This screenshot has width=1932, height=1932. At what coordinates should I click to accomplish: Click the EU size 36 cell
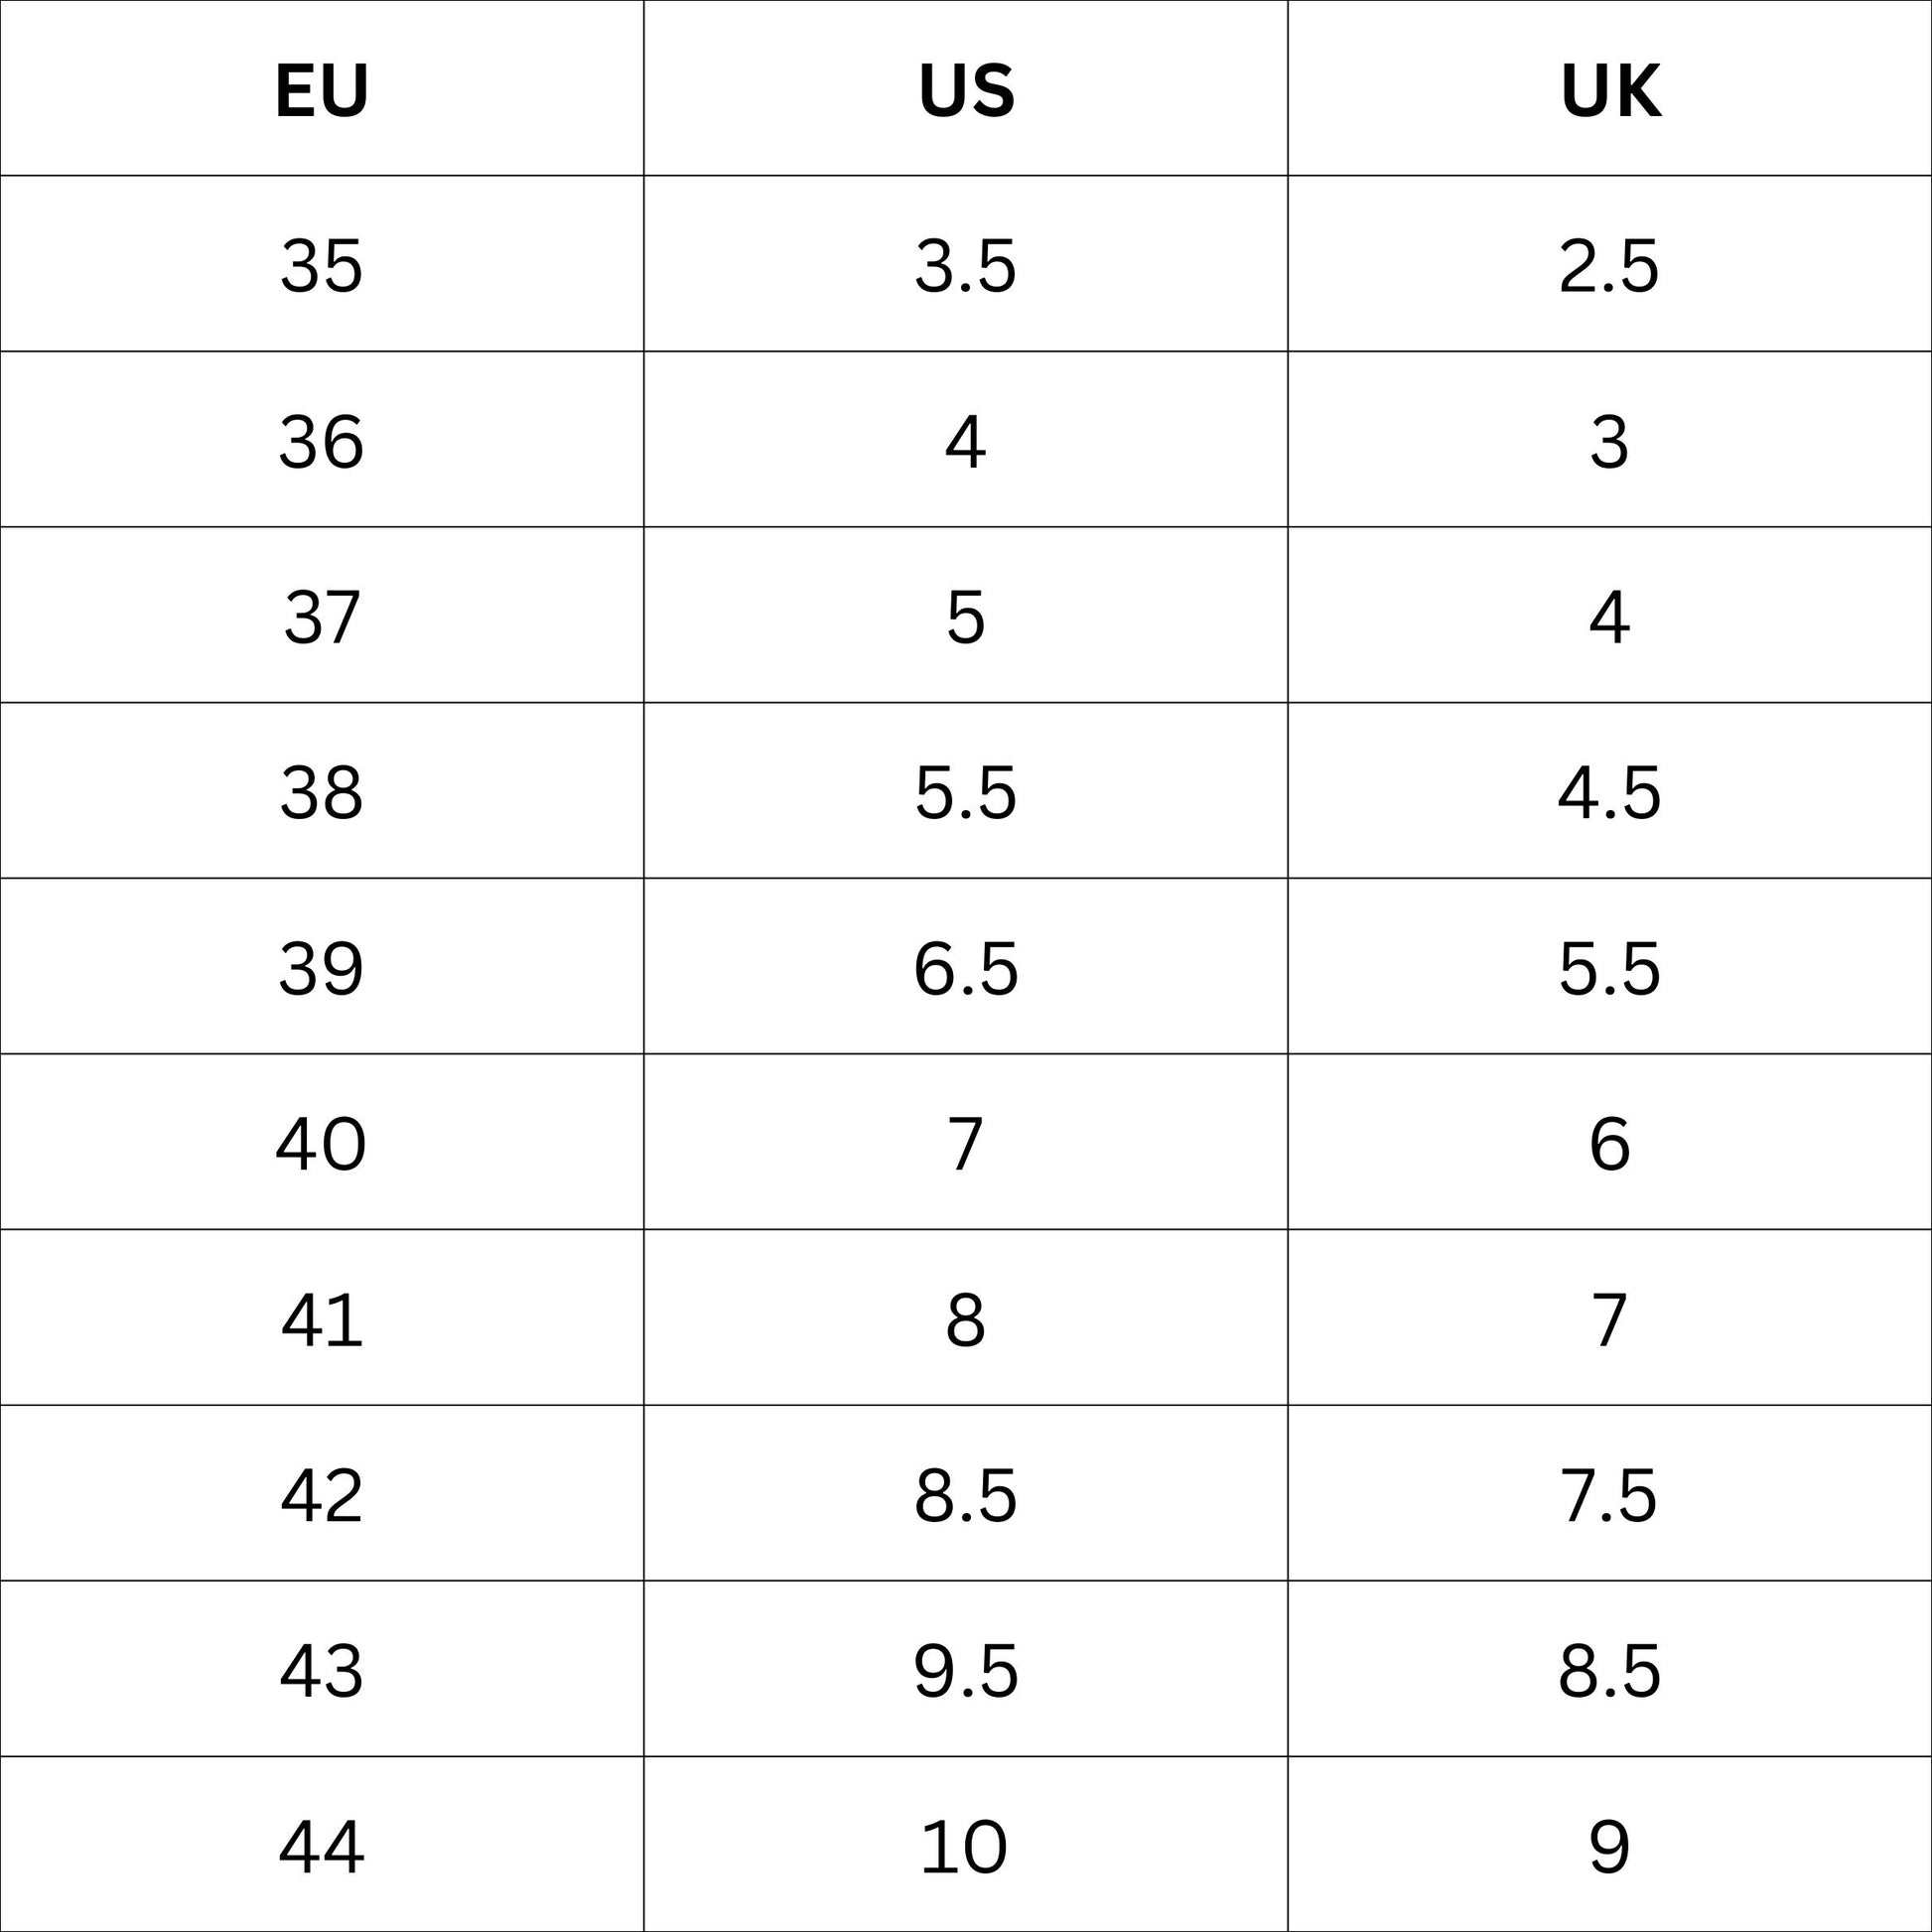click(x=321, y=442)
